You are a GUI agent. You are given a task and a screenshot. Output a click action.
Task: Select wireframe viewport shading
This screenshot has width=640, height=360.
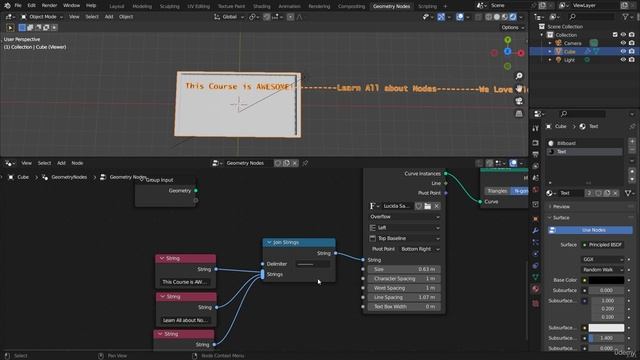(x=489, y=17)
